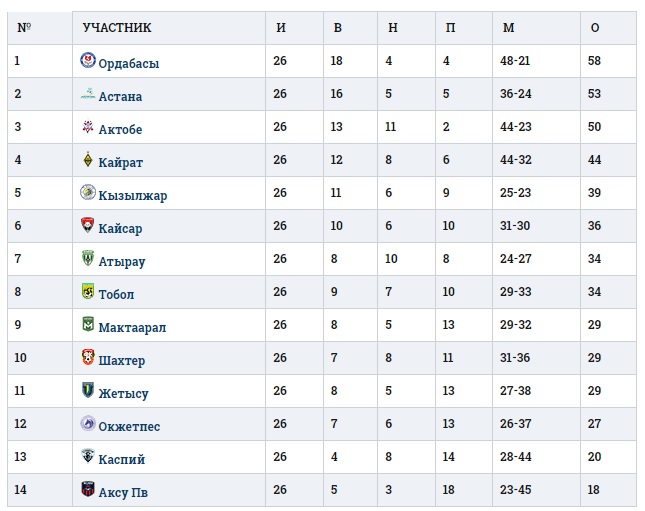
Task: Click the И games played header
Action: click(281, 28)
